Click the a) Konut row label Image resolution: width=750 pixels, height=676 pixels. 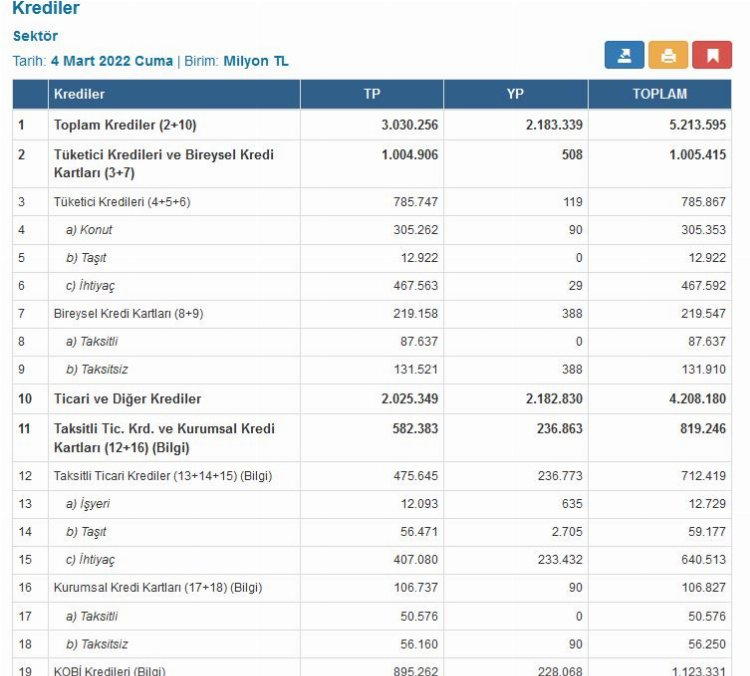(89, 230)
